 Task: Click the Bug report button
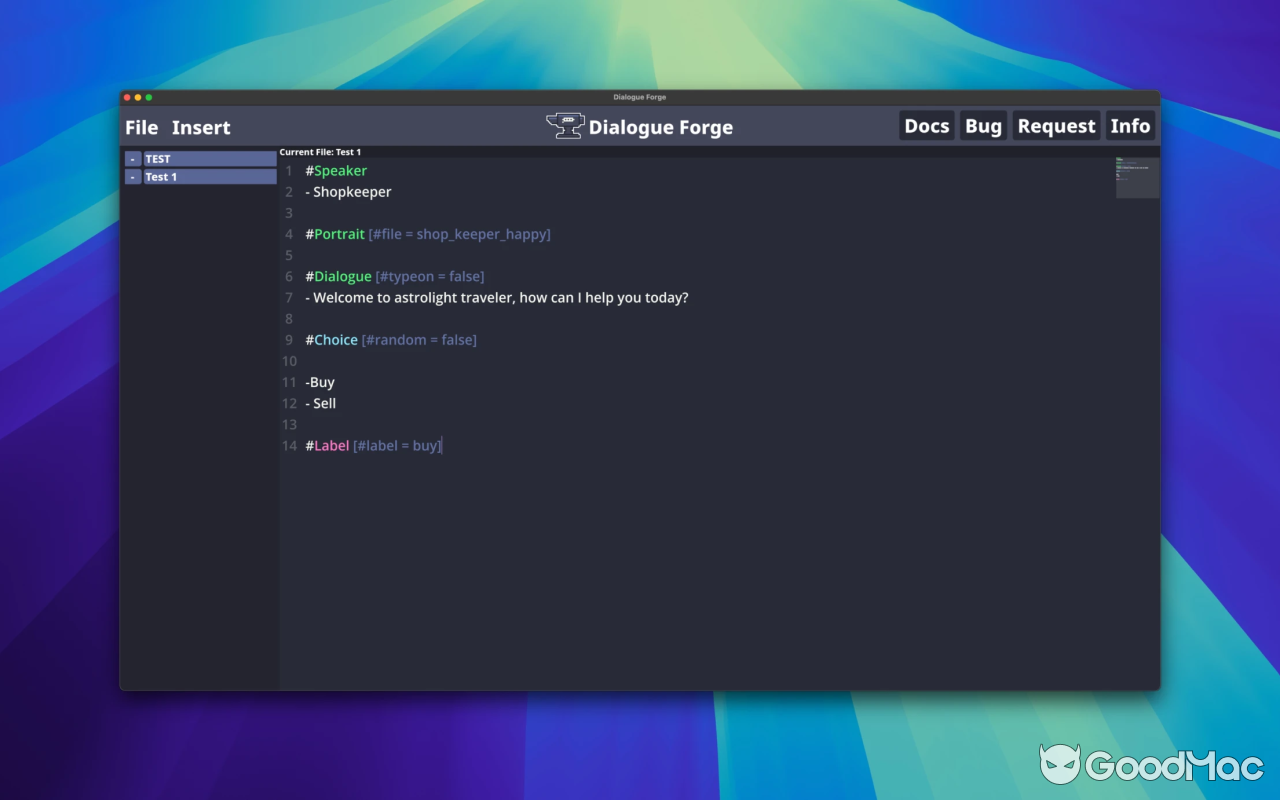point(983,125)
